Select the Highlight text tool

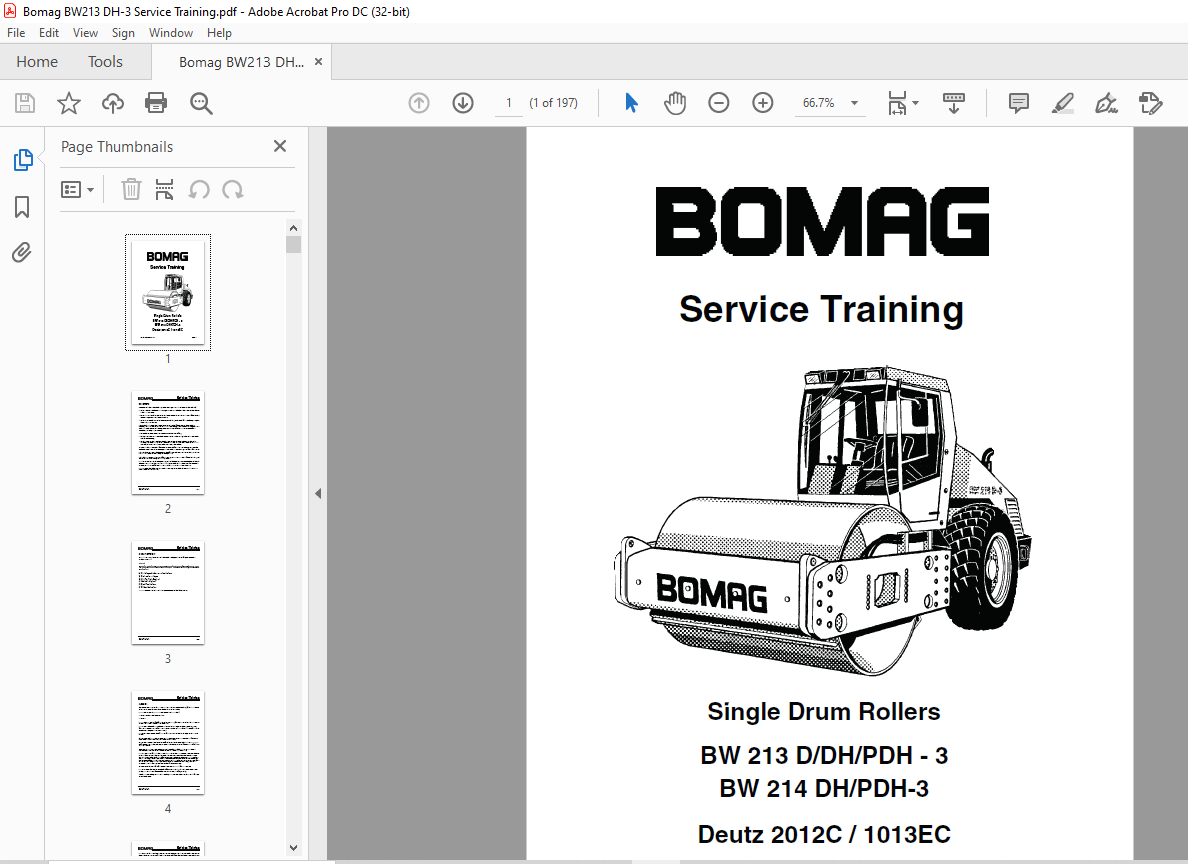pos(1062,103)
